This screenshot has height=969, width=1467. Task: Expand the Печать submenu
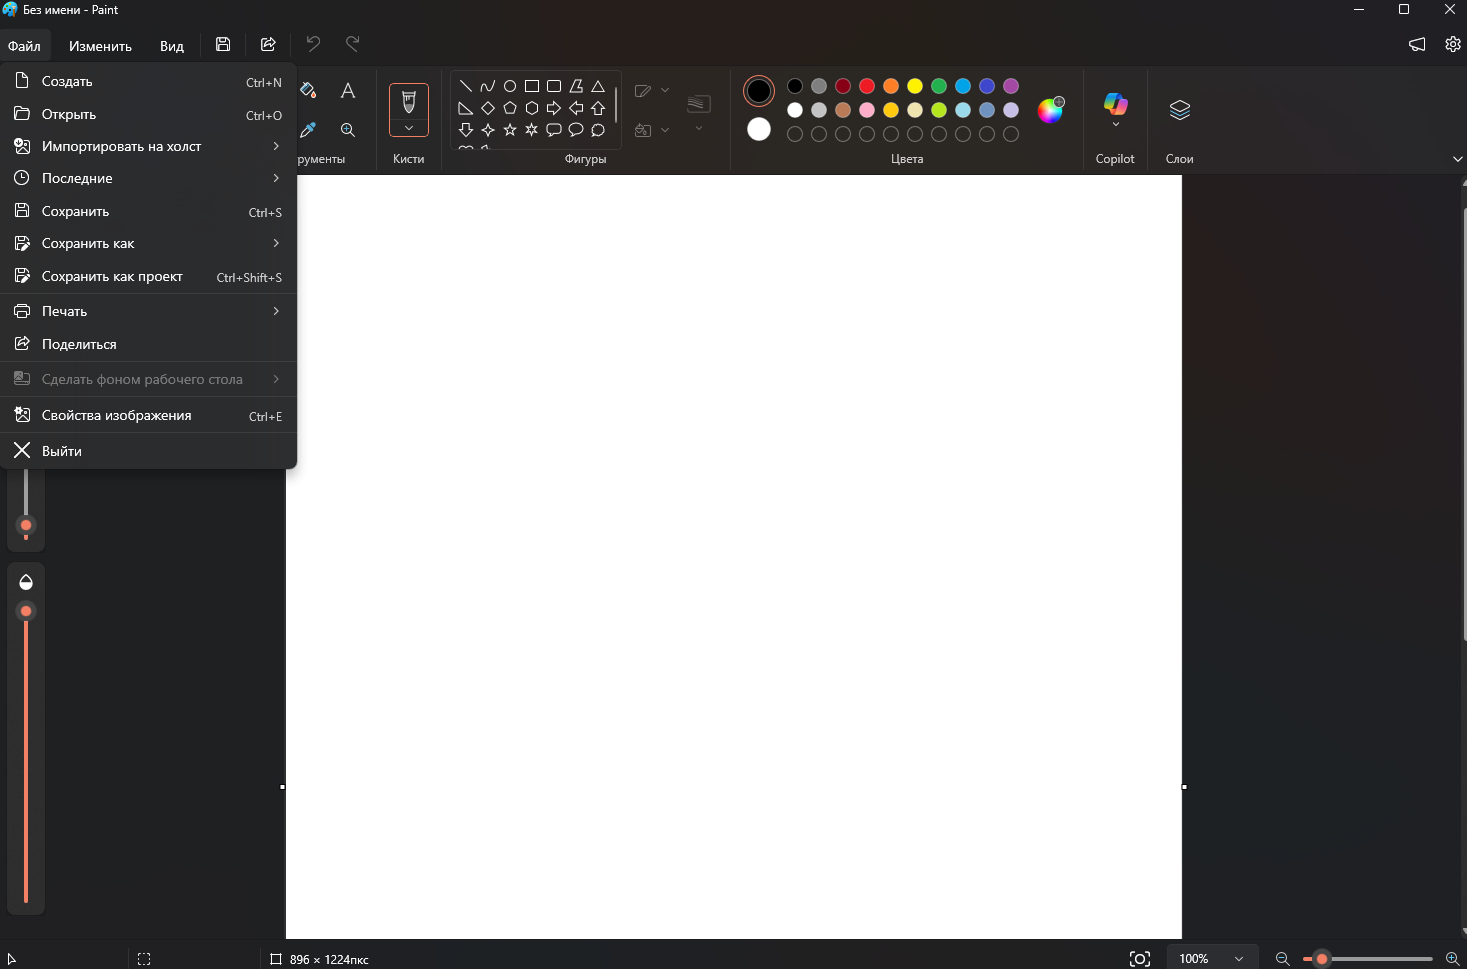click(148, 311)
